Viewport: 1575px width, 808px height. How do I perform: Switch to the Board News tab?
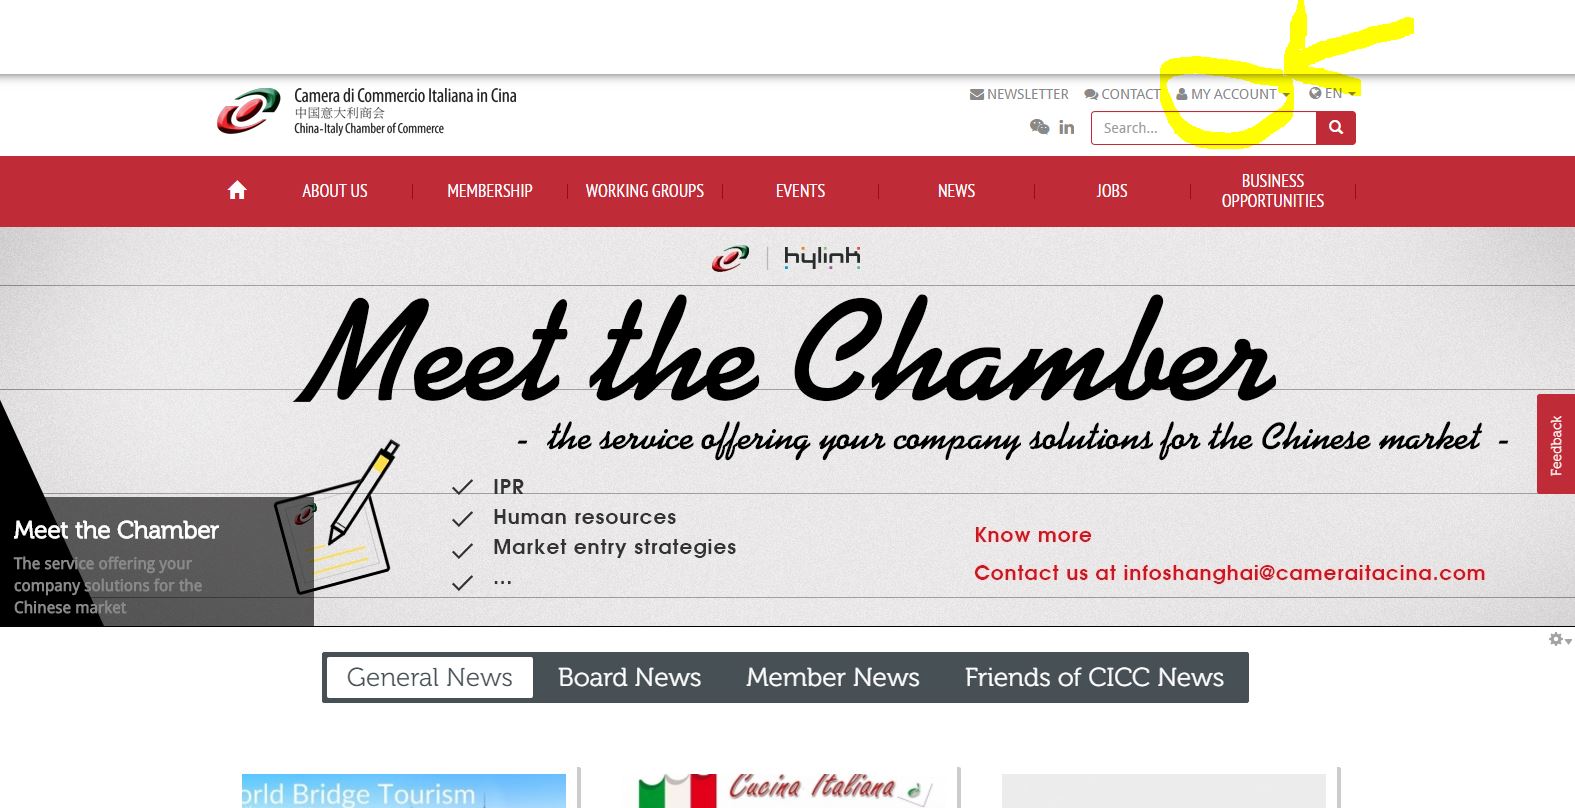click(630, 677)
